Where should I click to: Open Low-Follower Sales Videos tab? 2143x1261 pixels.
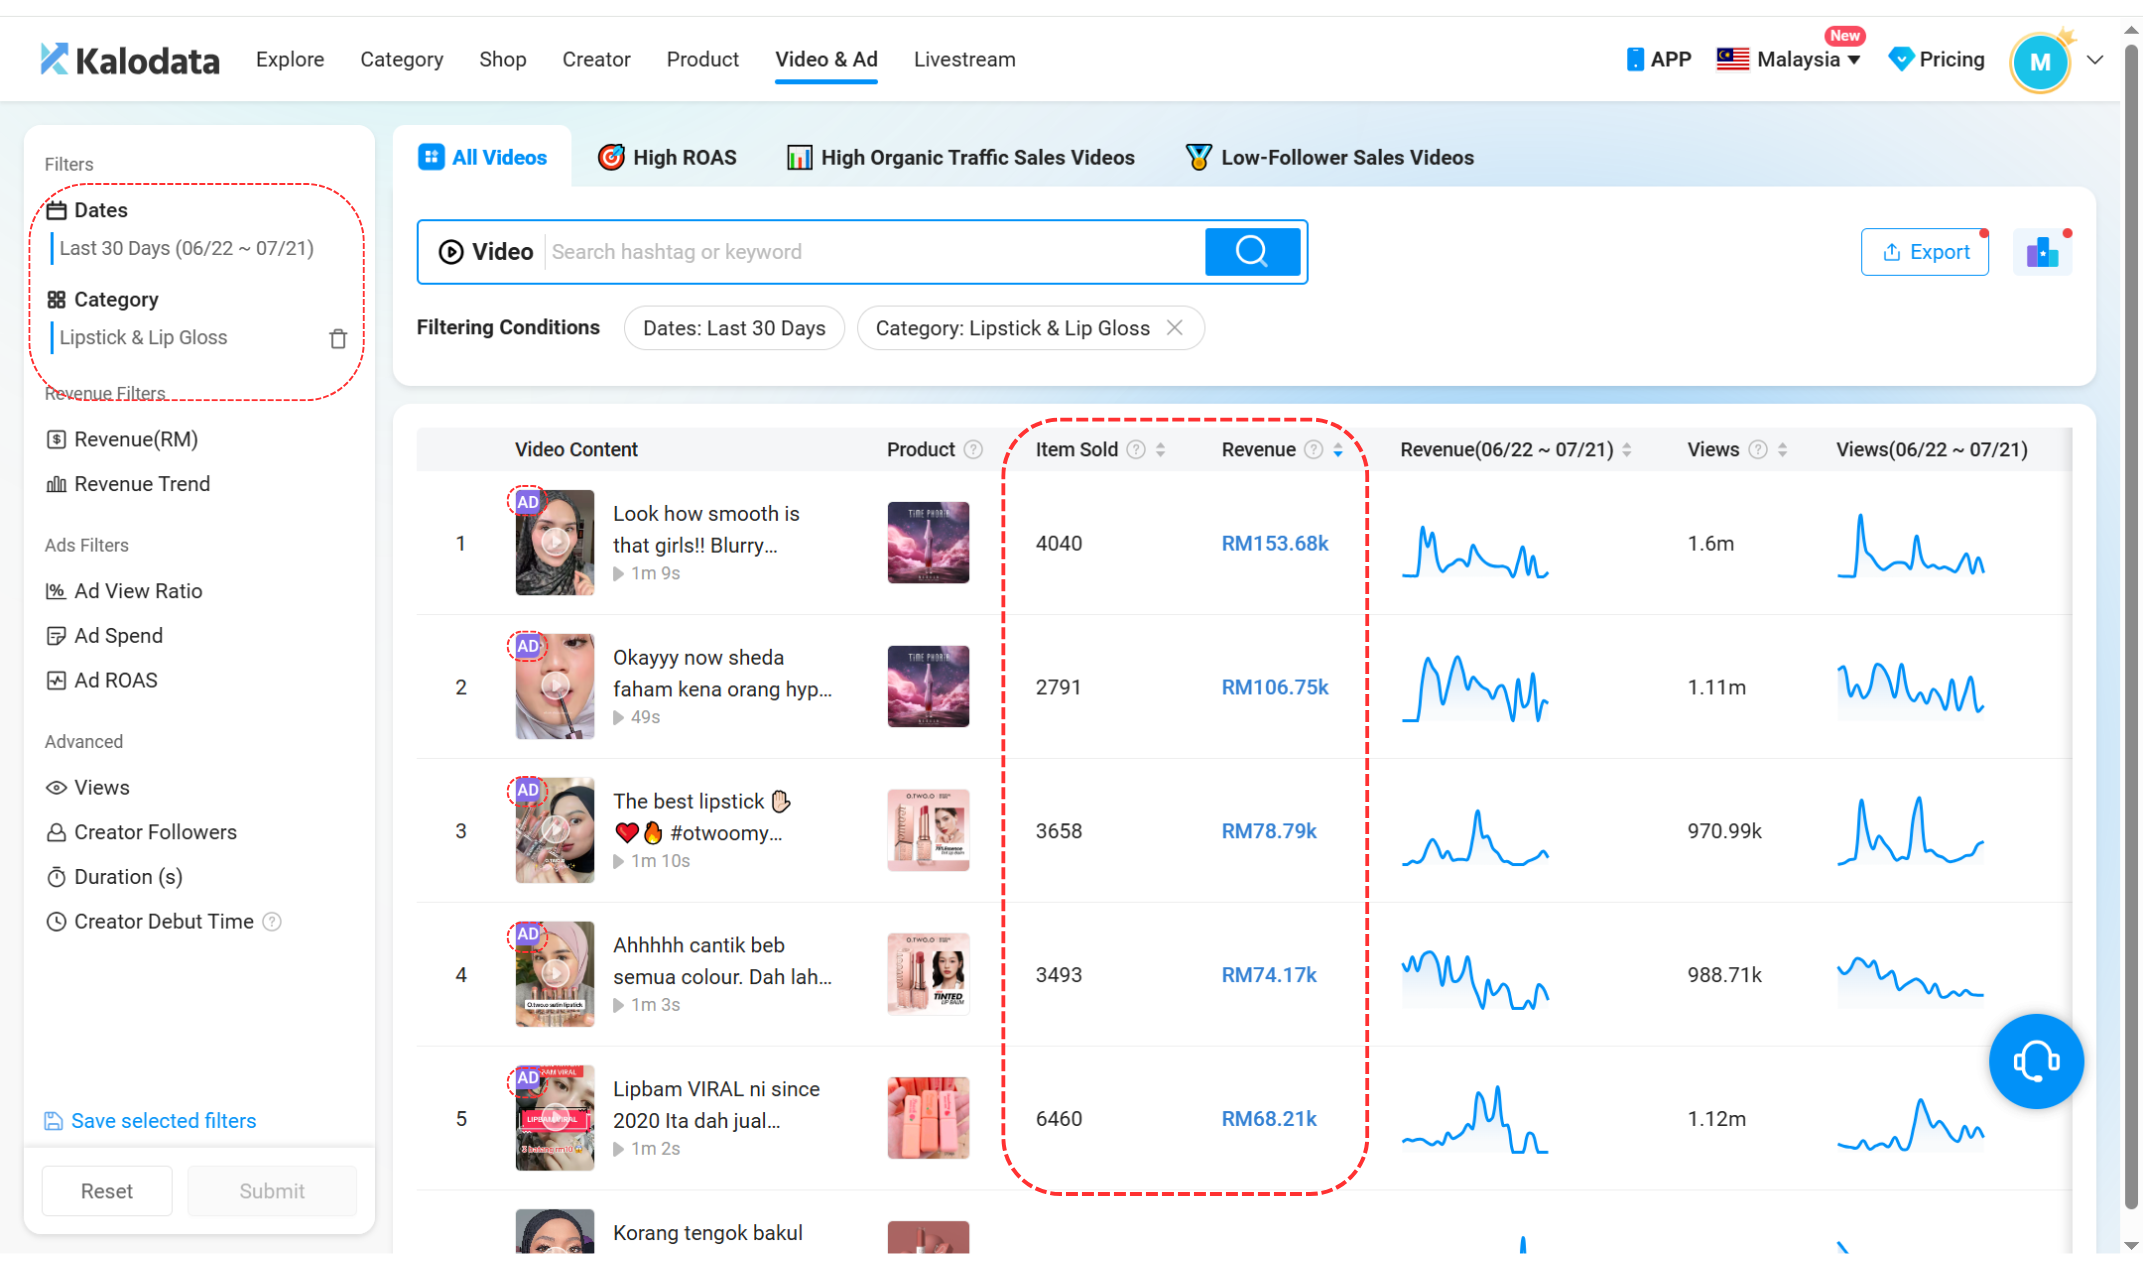coord(1329,157)
